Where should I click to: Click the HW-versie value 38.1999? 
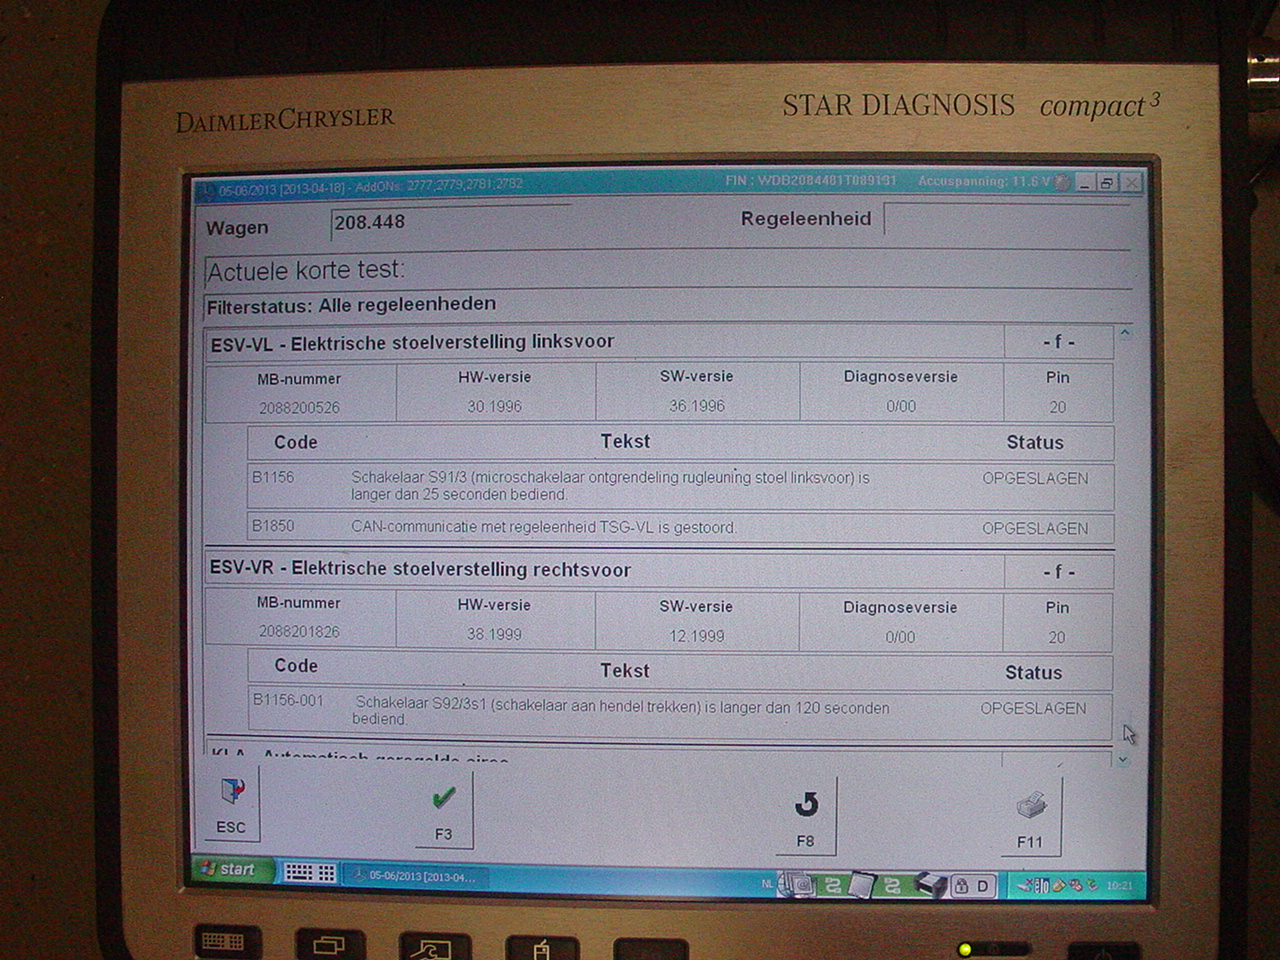[x=494, y=634]
